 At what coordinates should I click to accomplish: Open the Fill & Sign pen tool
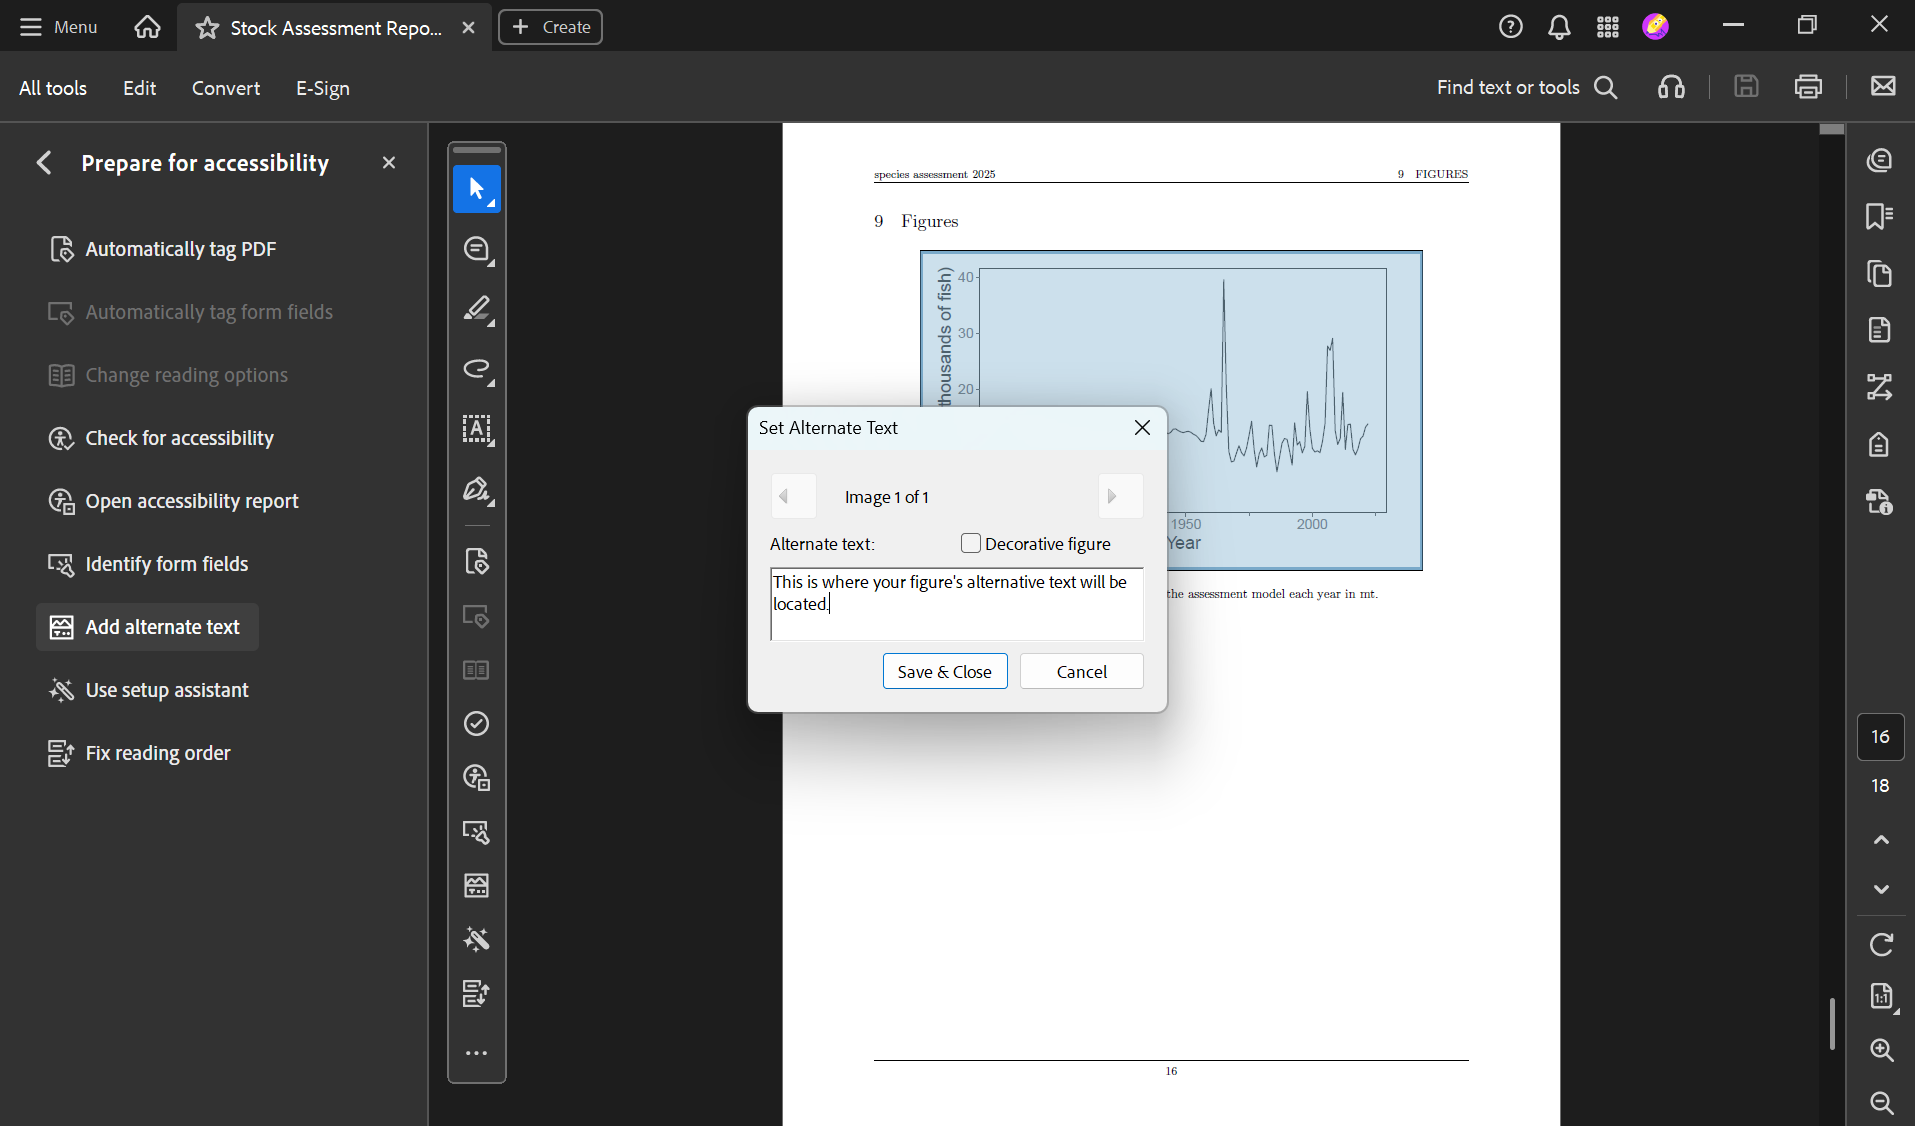[477, 490]
